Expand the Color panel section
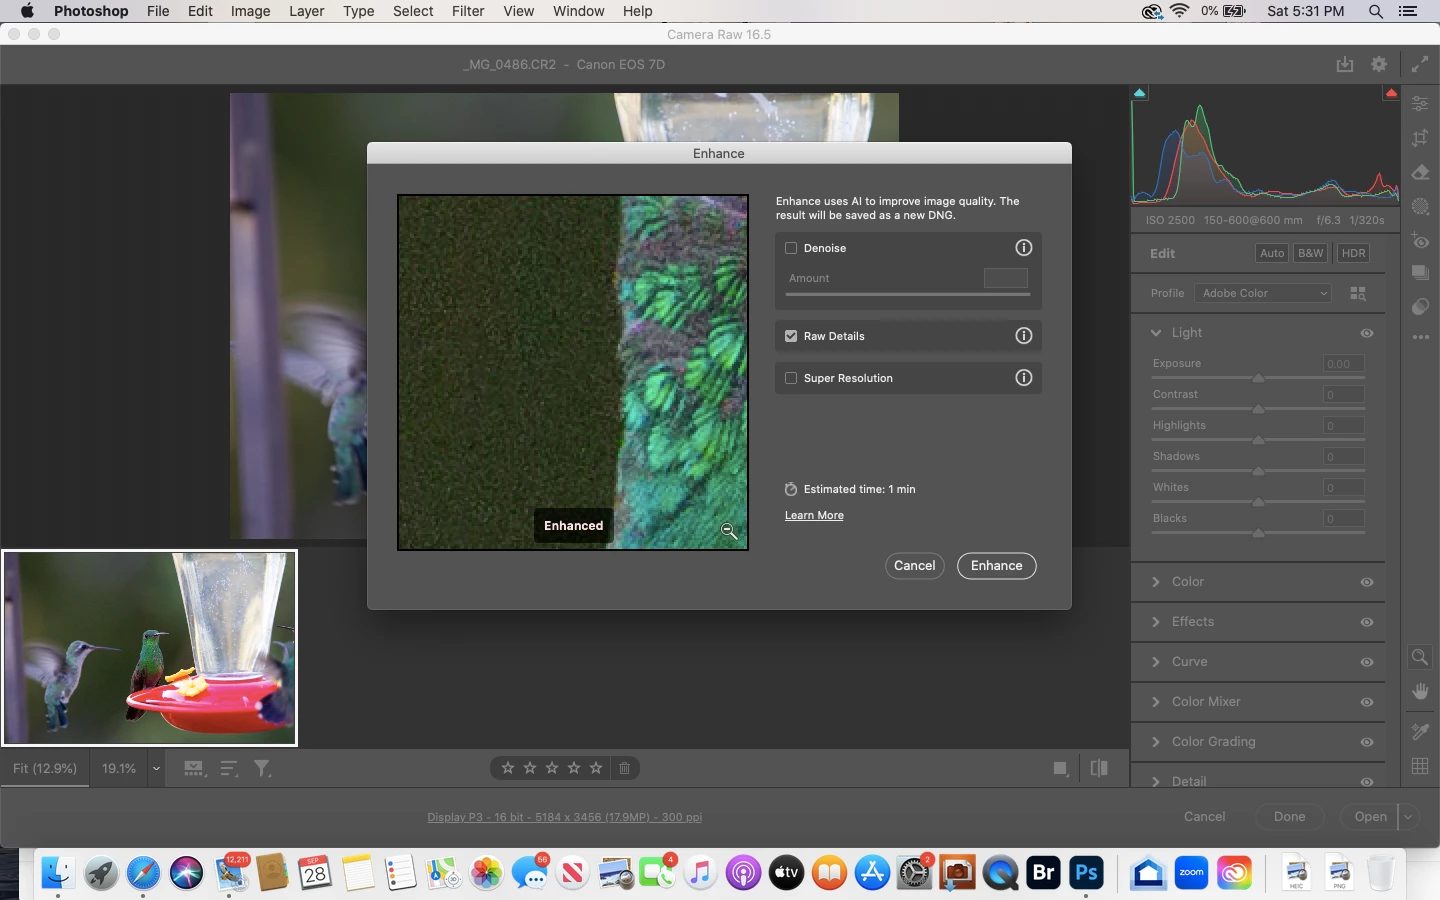The width and height of the screenshot is (1440, 900). tap(1156, 582)
